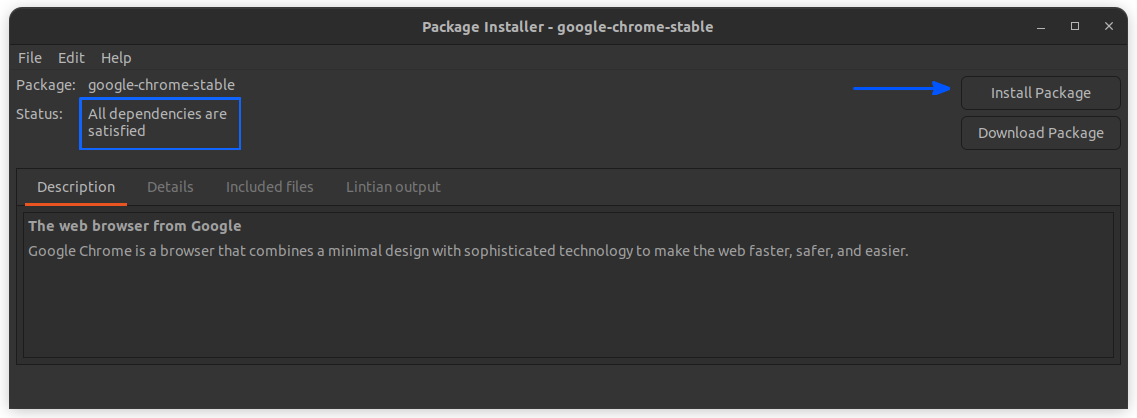The height and width of the screenshot is (418, 1137).
Task: Open the Edit menu
Action: pyautogui.click(x=71, y=58)
